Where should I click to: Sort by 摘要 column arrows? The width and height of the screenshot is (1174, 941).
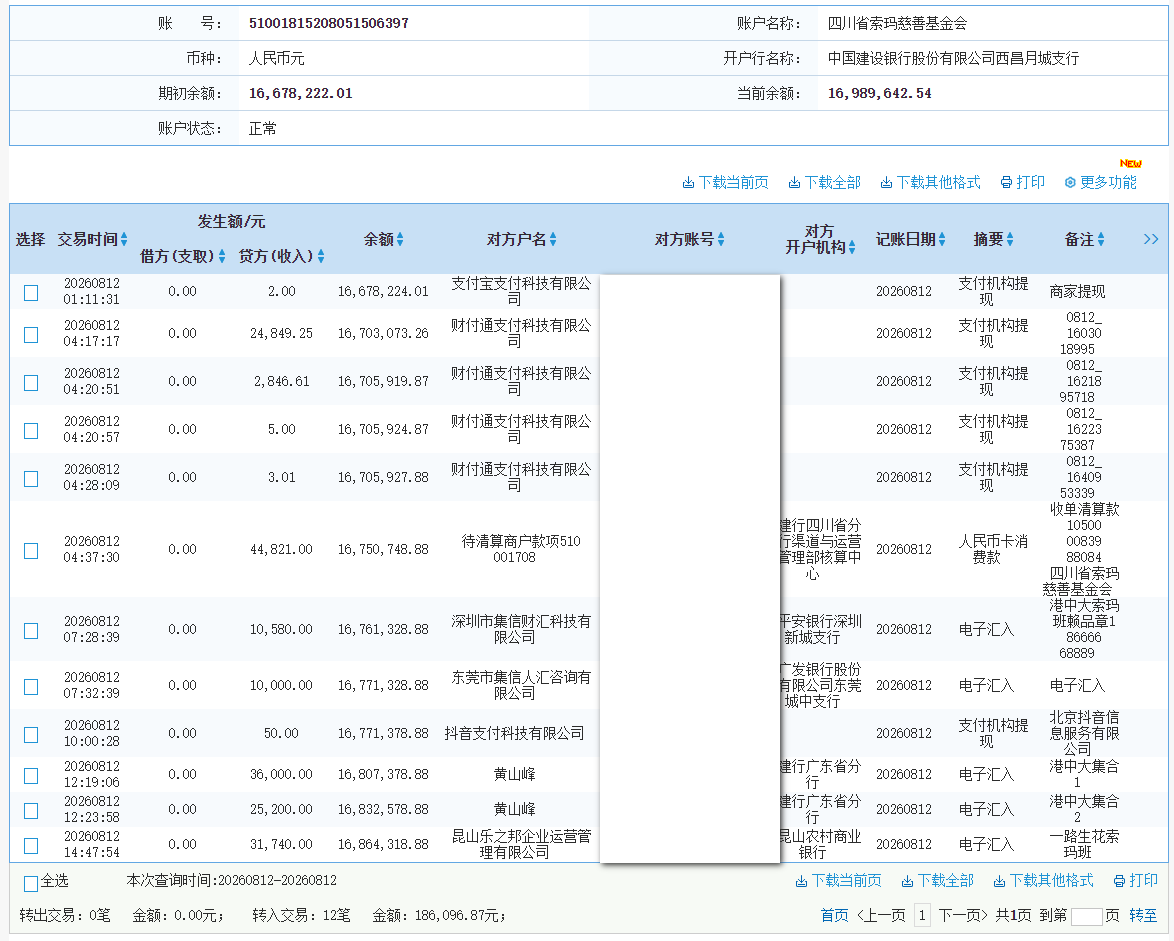(x=1010, y=240)
